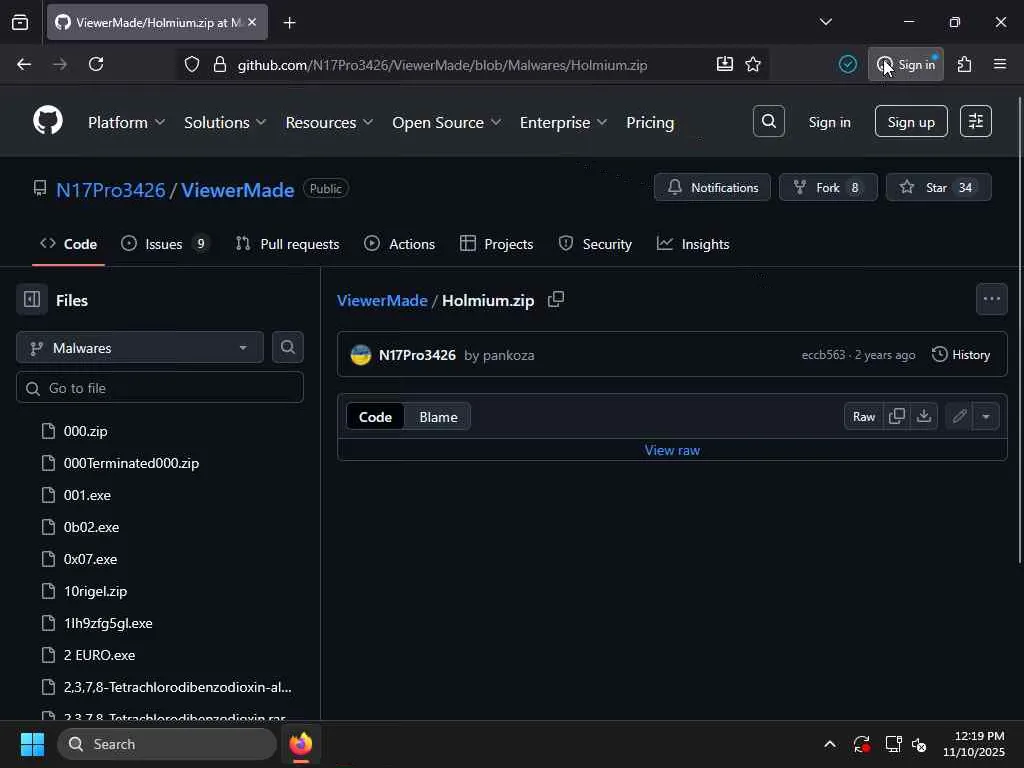Click the GitHub Sign in link
This screenshot has height=768, width=1024.
click(x=829, y=122)
